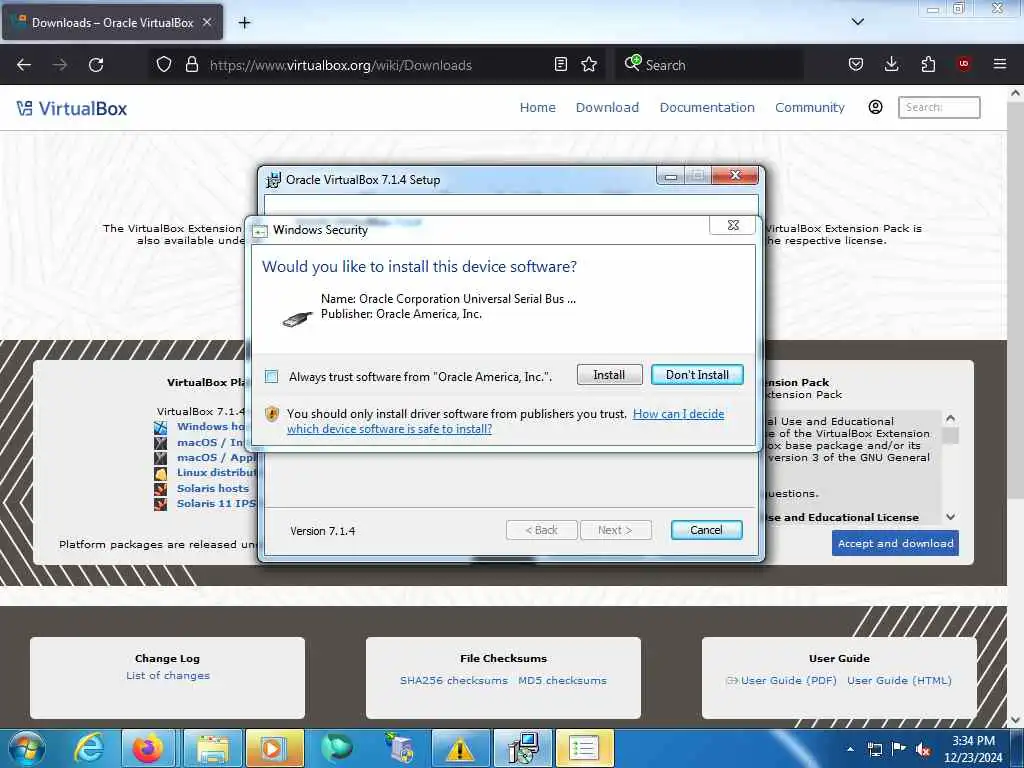Click the uBlock Origin extension icon

963,64
